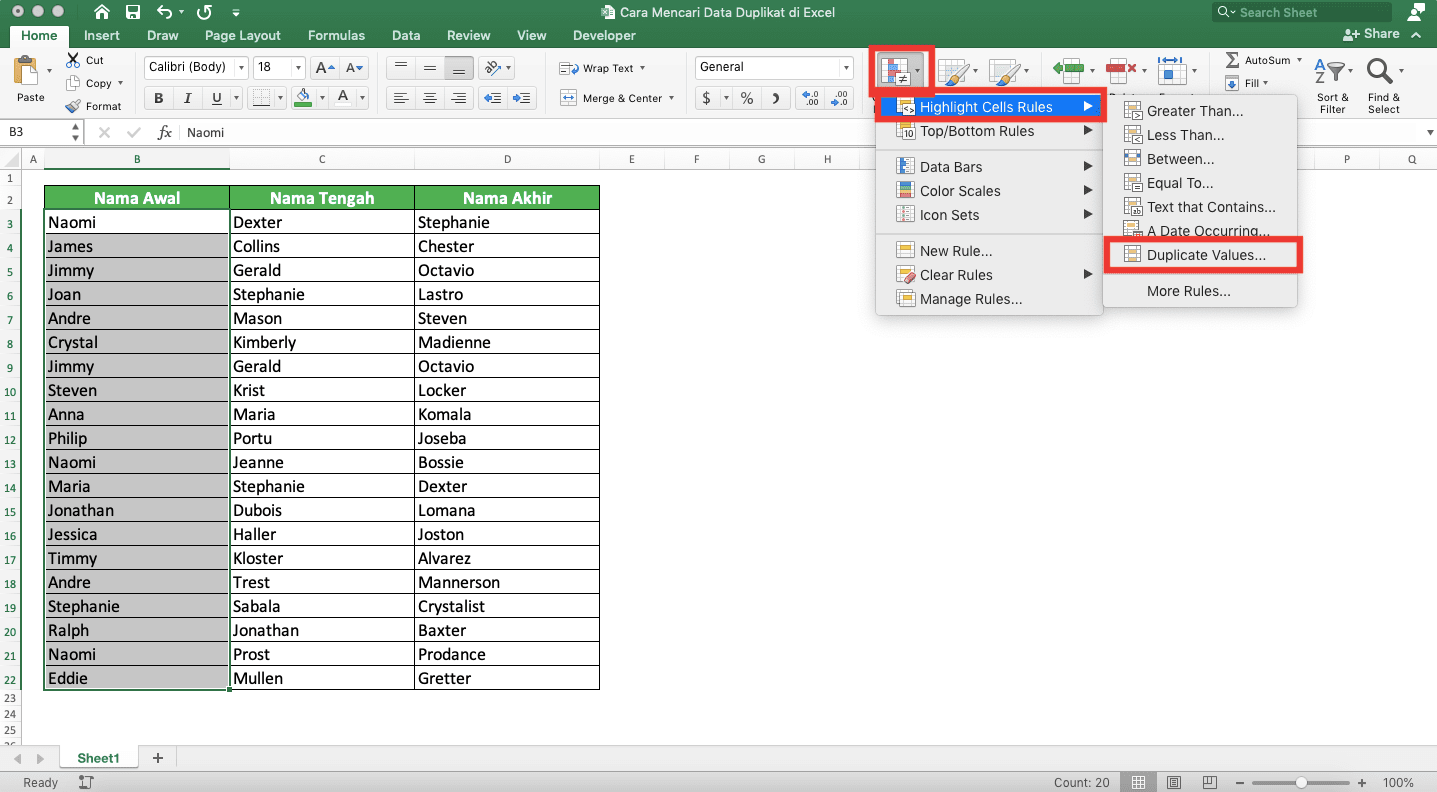
Task: Toggle bold formatting
Action: pyautogui.click(x=158, y=98)
